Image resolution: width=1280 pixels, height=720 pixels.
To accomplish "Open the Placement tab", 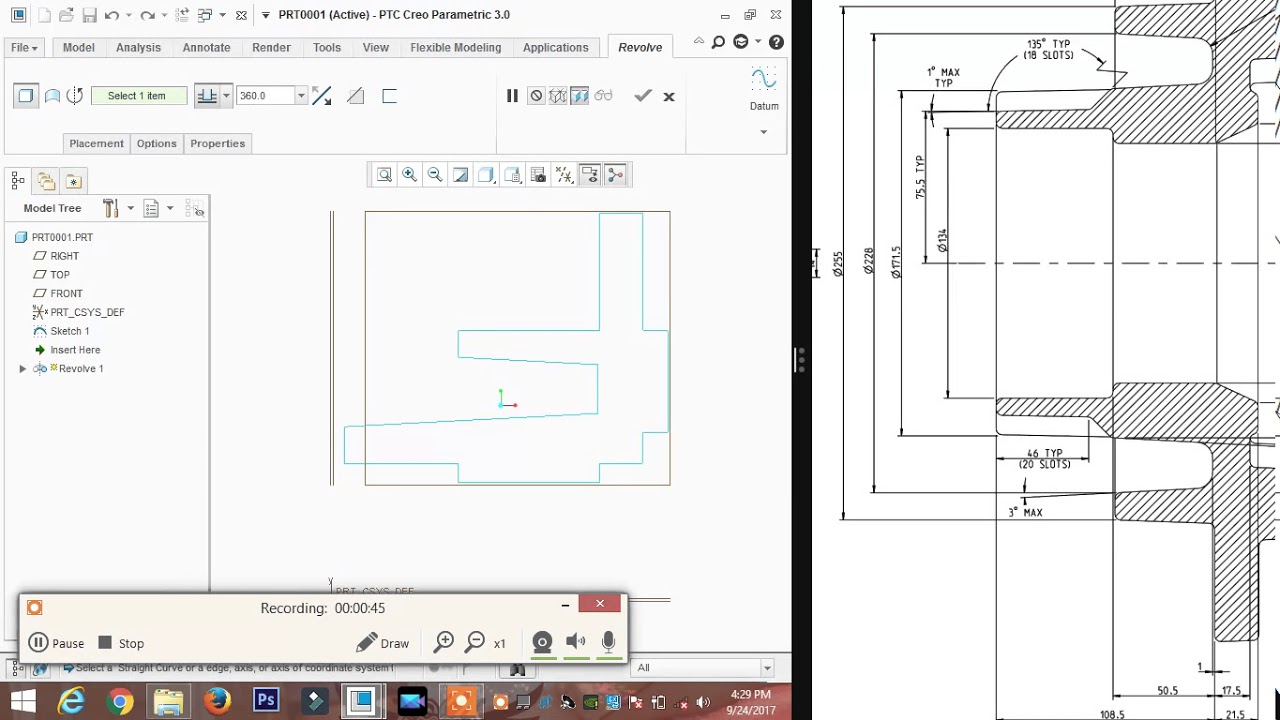I will coord(96,143).
